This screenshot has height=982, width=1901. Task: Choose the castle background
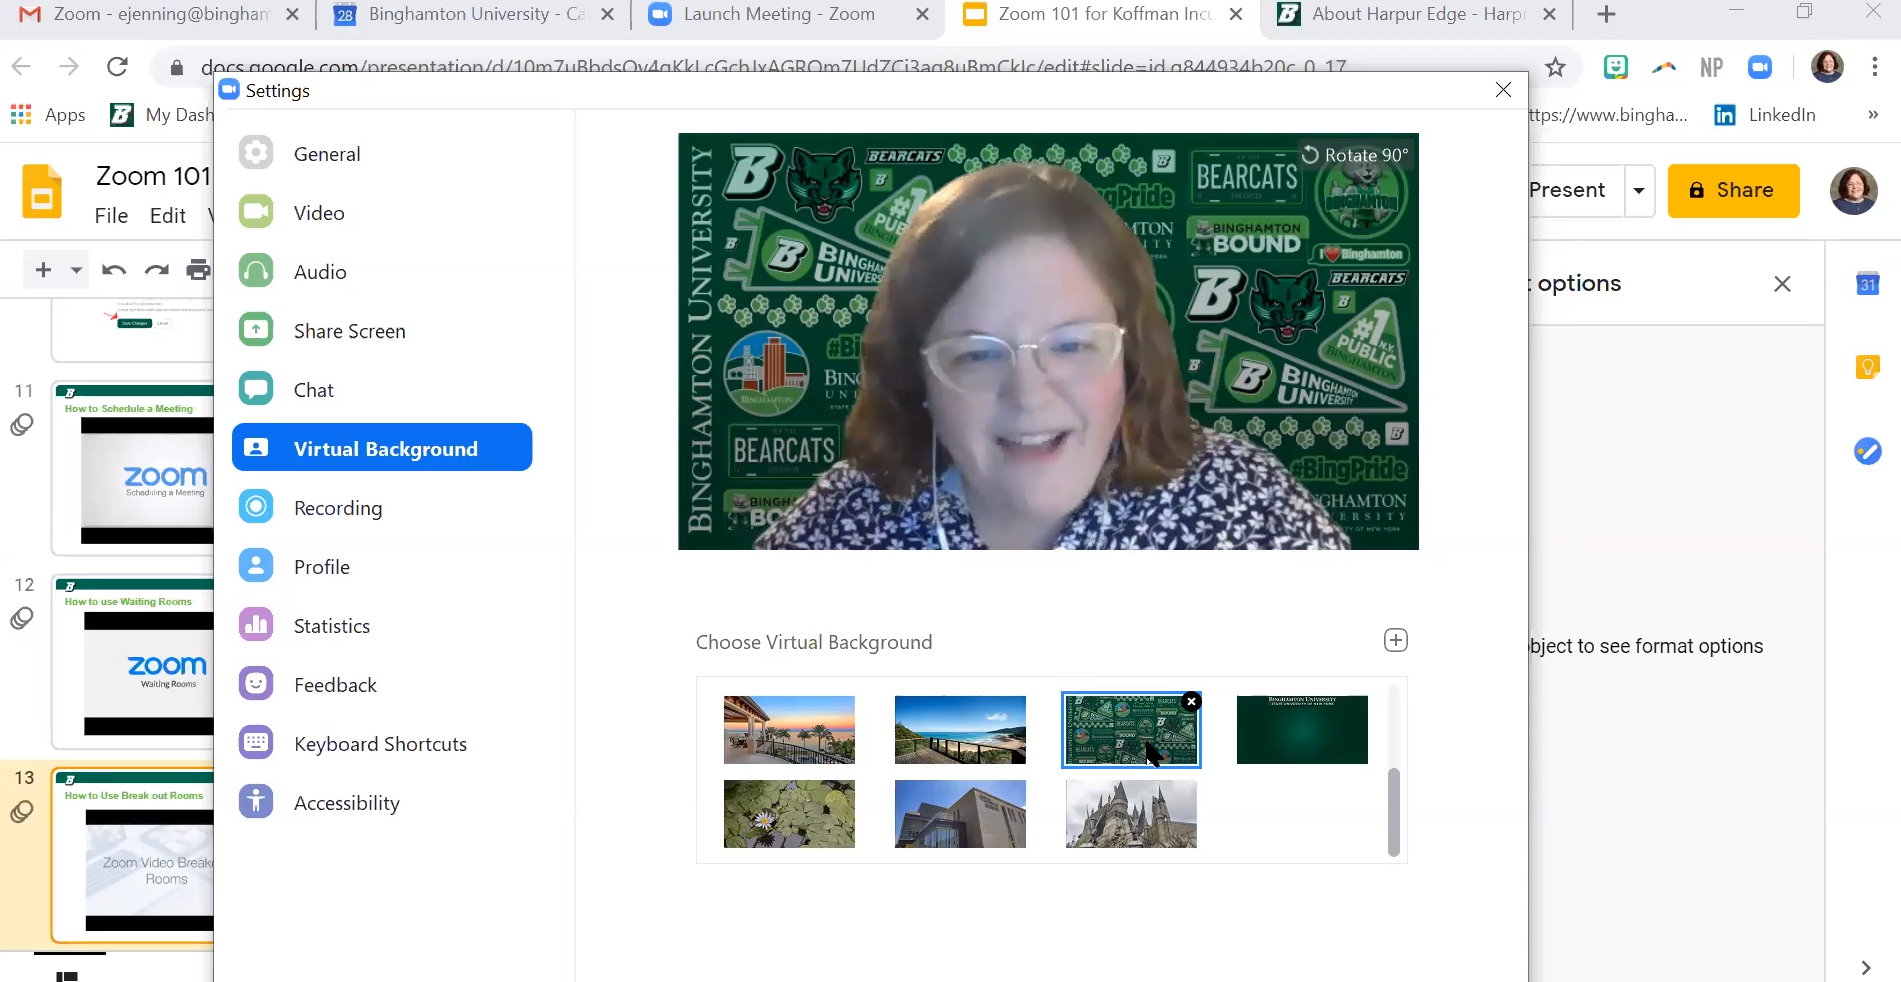tap(1131, 814)
